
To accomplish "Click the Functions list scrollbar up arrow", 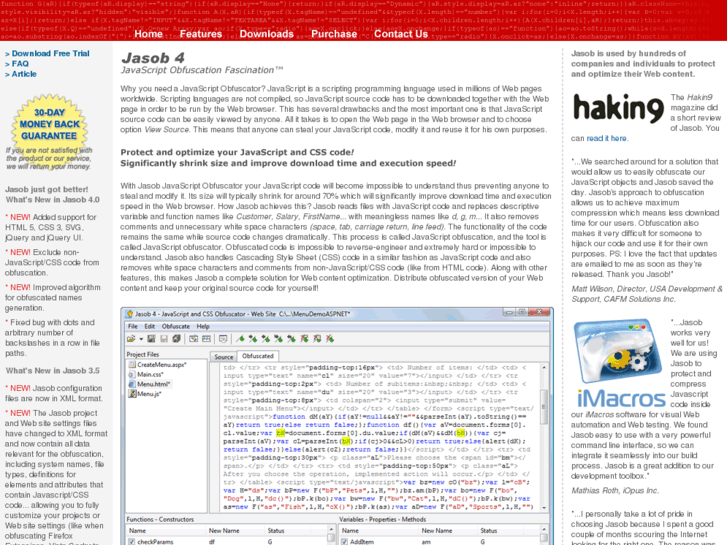I will pos(331,529).
